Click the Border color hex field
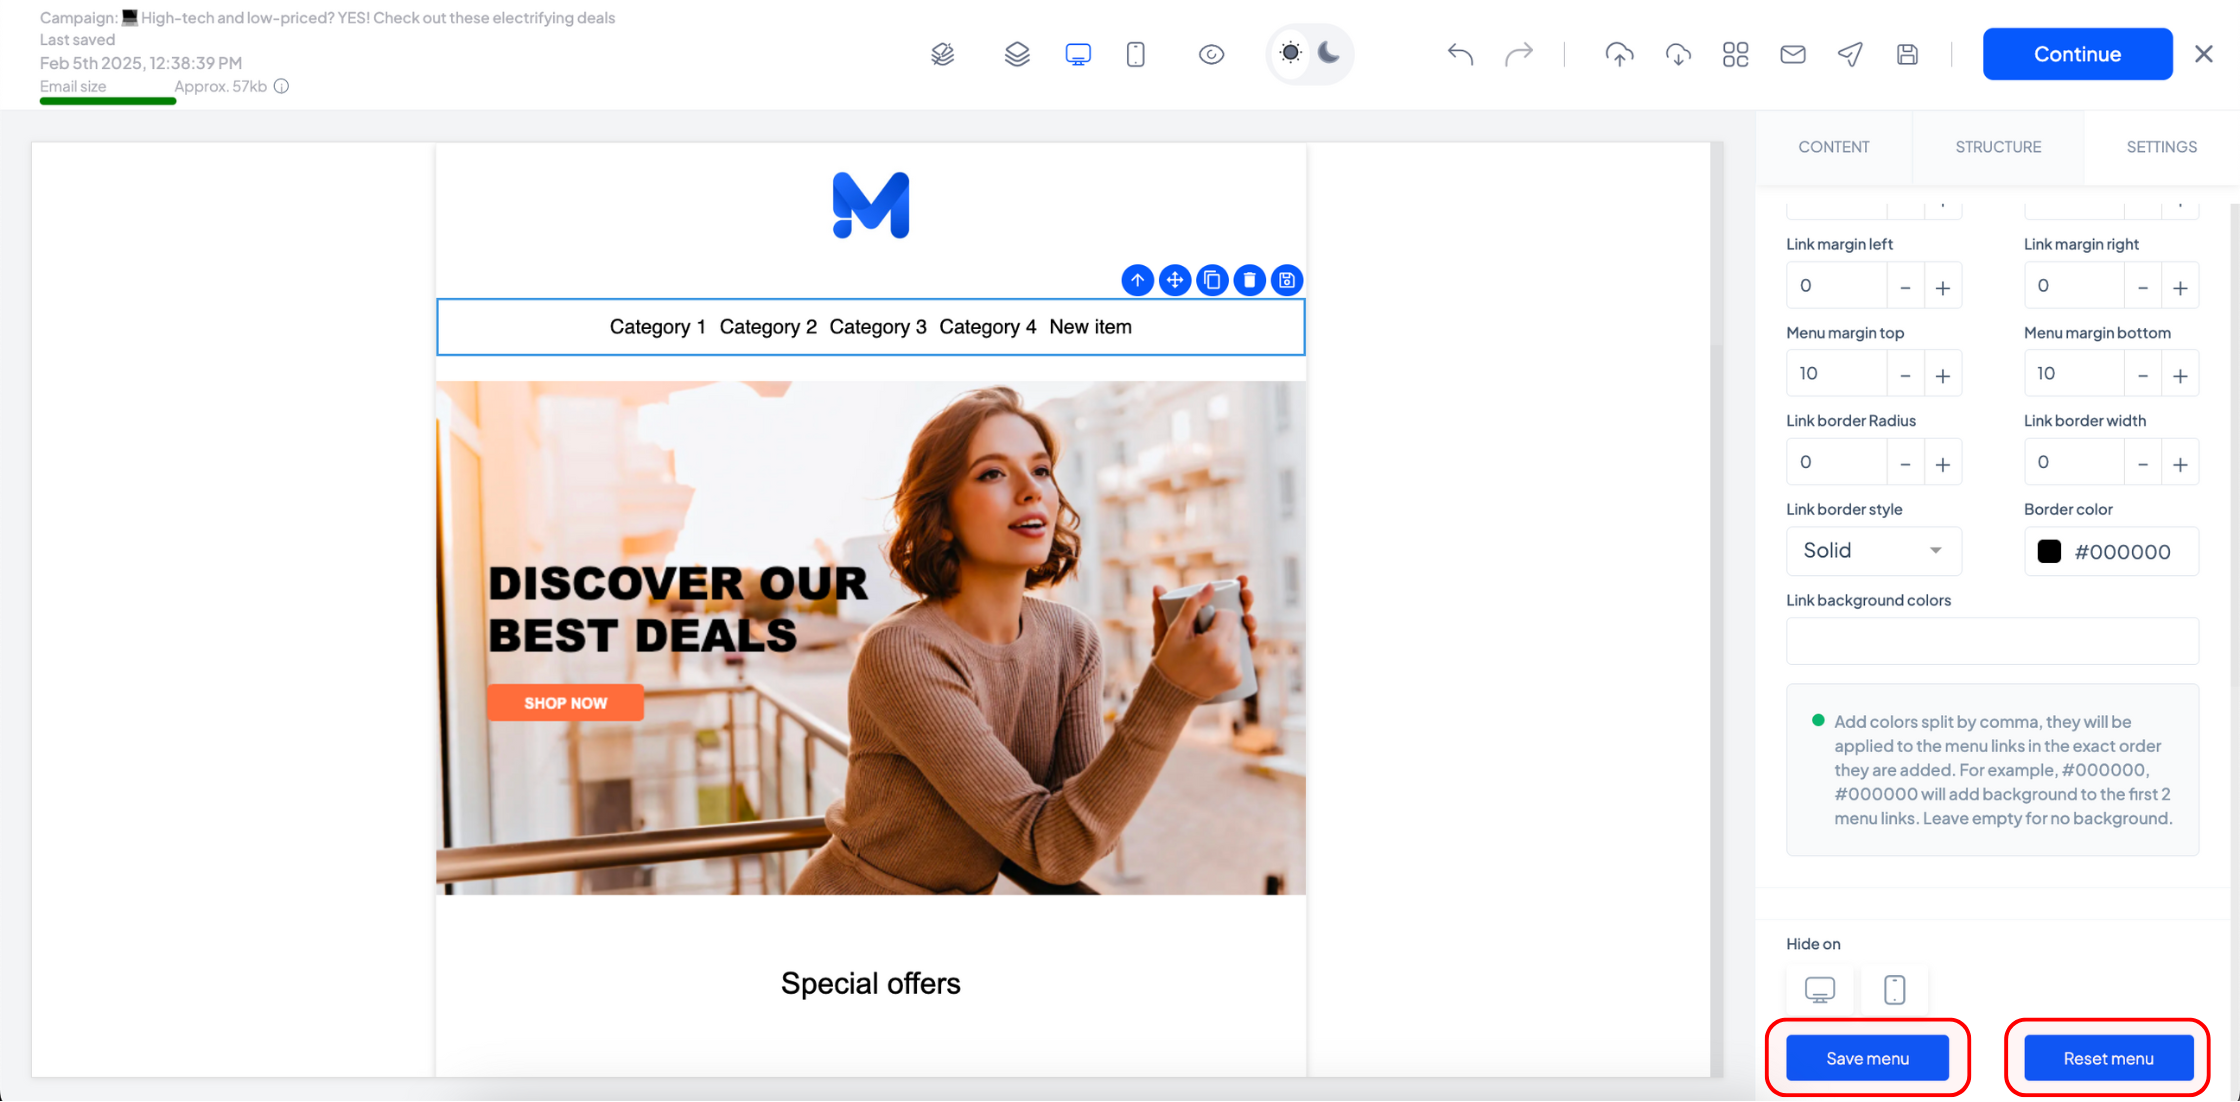2240x1102 pixels. tap(2123, 551)
